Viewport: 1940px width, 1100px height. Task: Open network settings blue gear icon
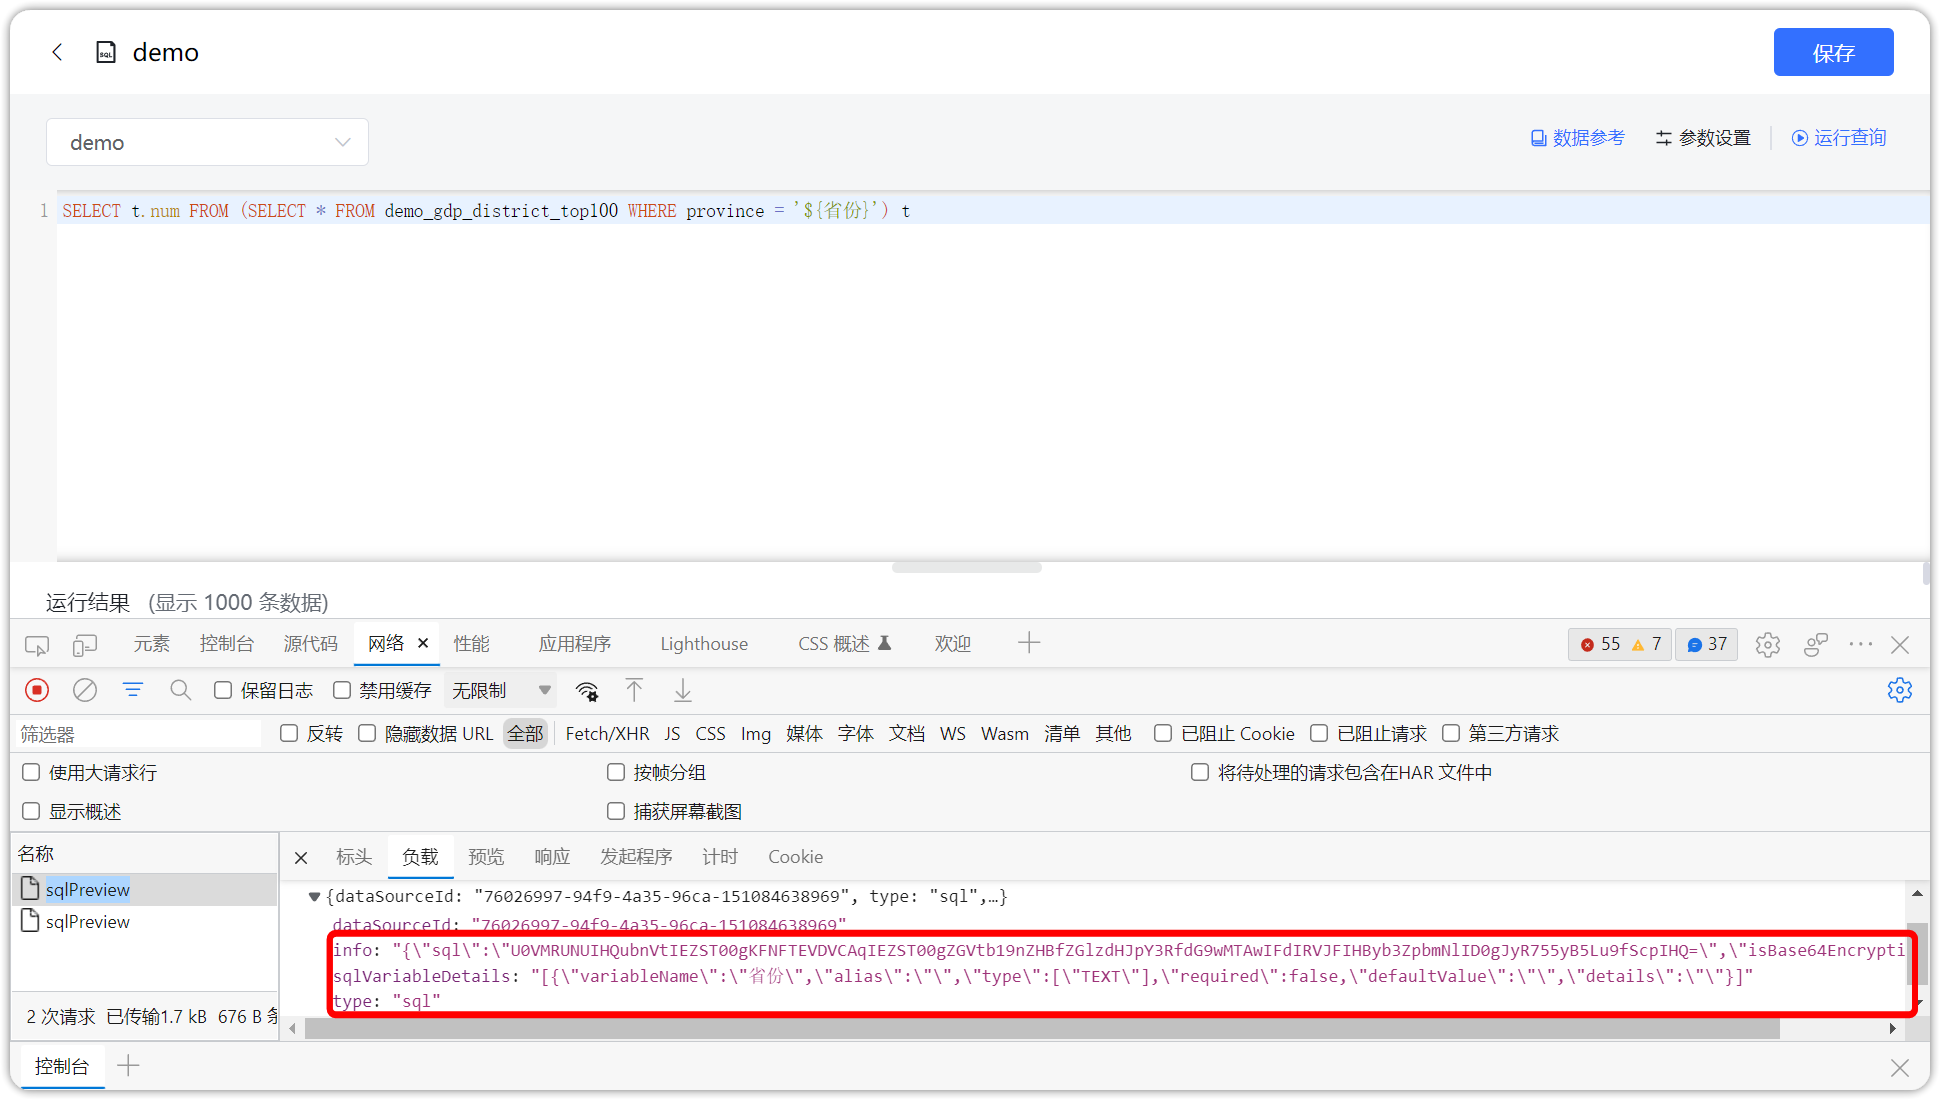pos(1900,690)
